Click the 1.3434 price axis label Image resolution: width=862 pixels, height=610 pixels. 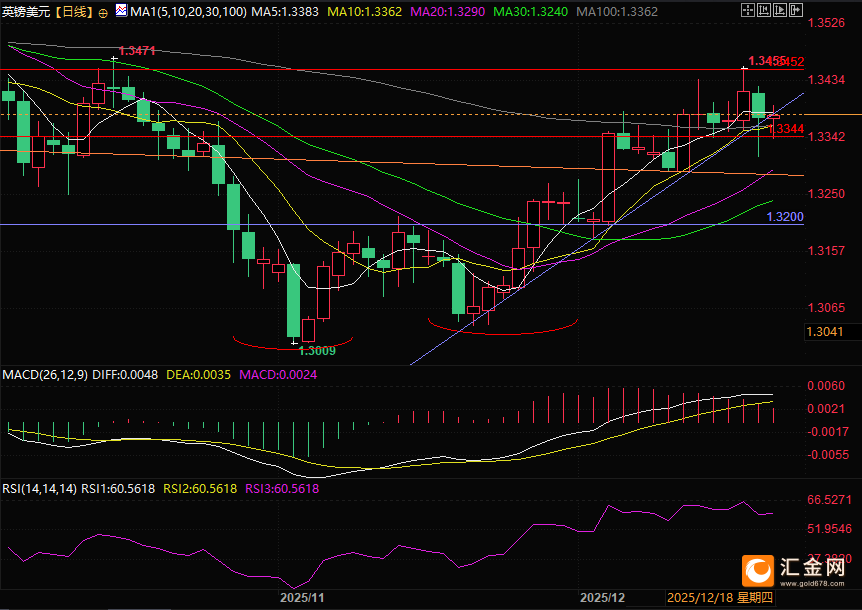point(826,80)
